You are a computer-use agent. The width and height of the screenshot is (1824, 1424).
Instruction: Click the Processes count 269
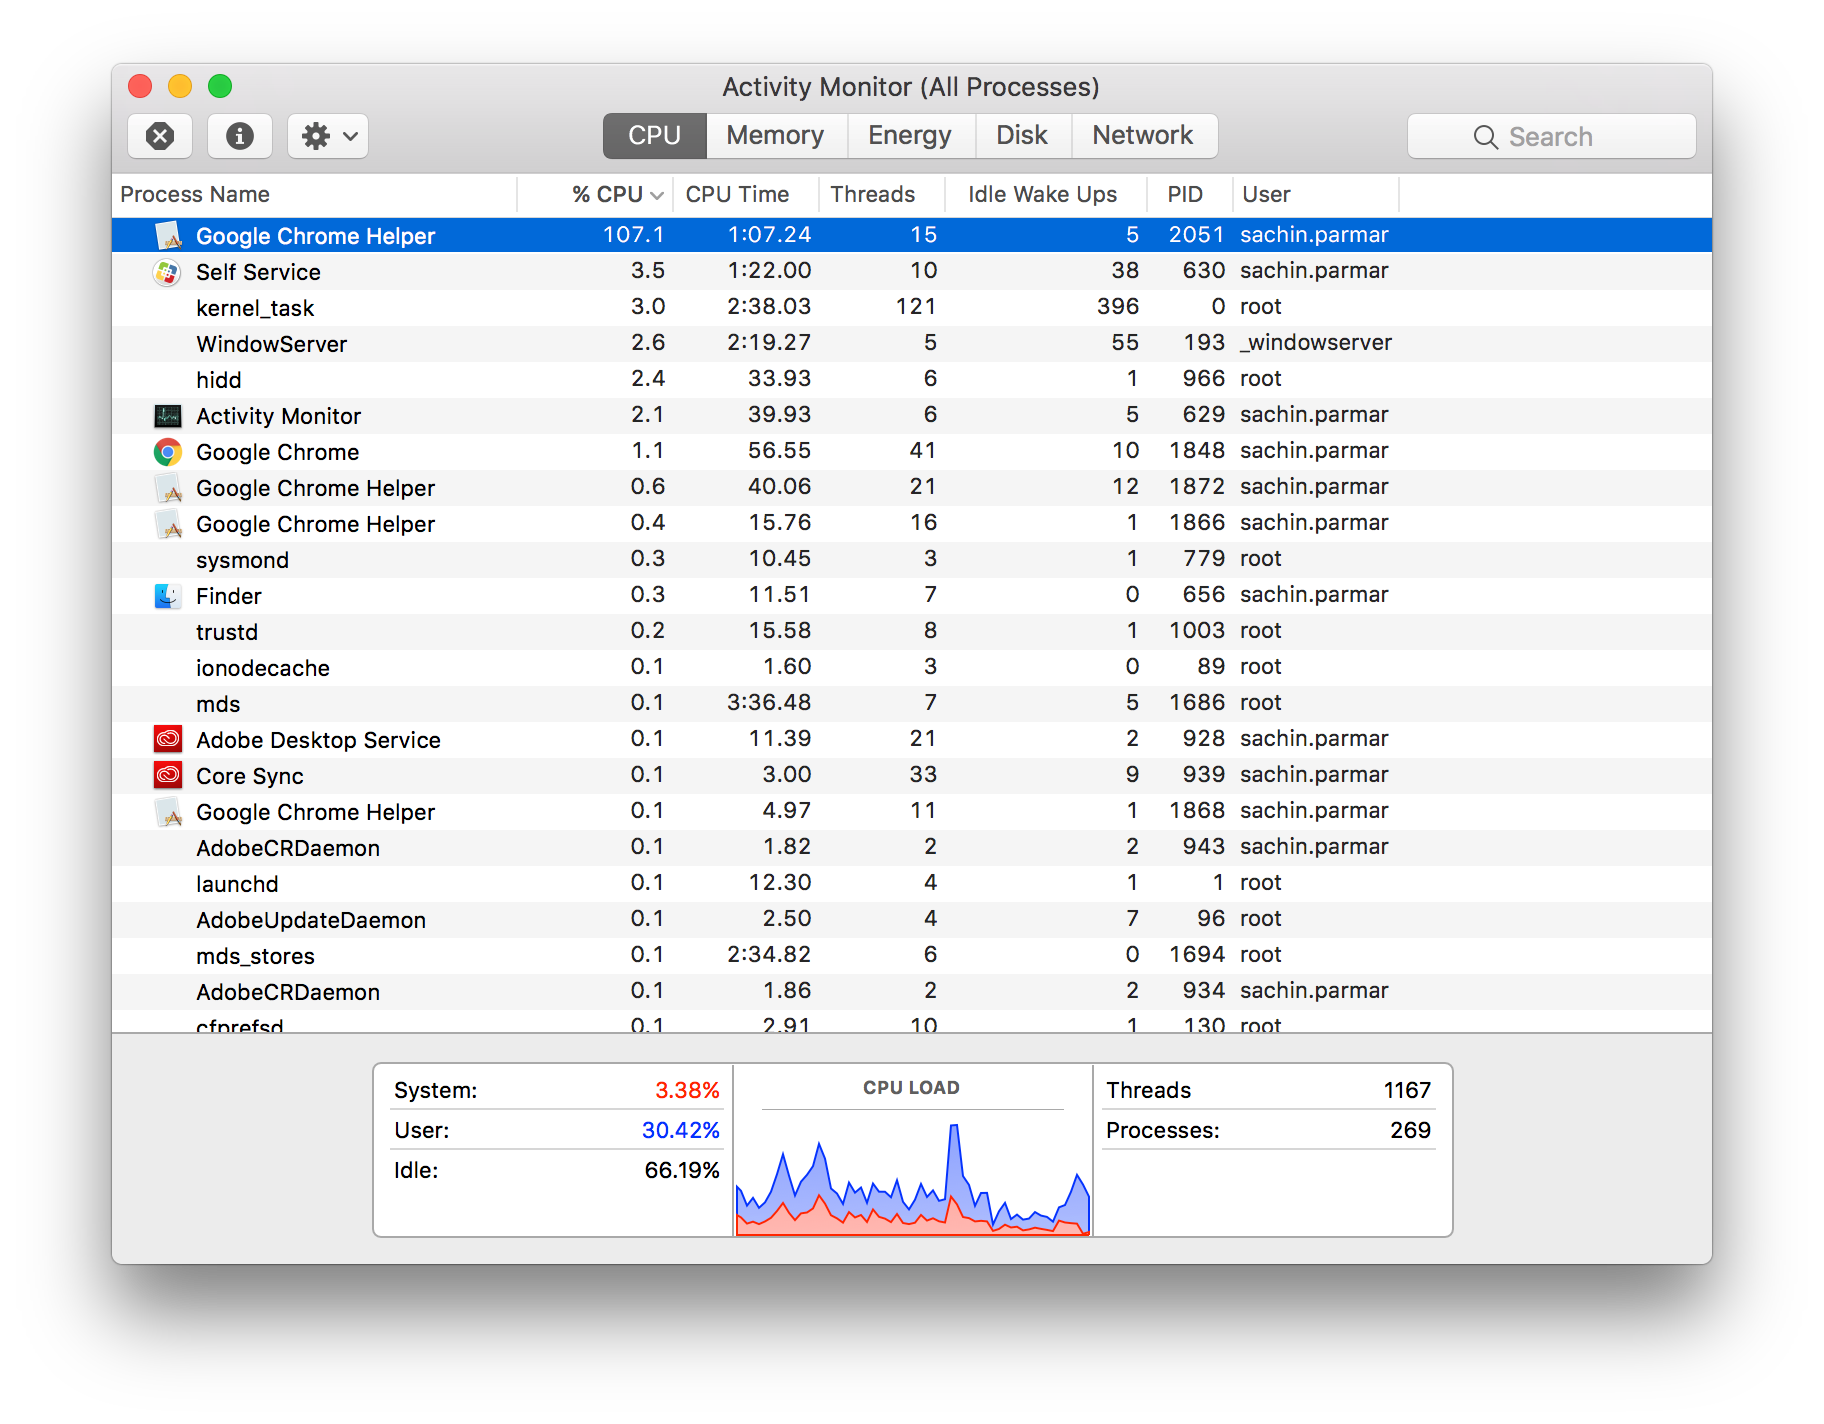click(x=1410, y=1130)
